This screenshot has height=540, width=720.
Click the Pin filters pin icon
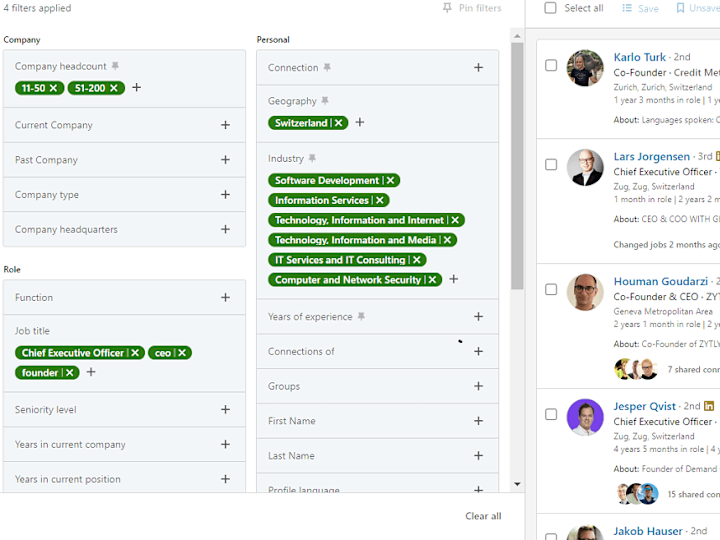tap(447, 8)
